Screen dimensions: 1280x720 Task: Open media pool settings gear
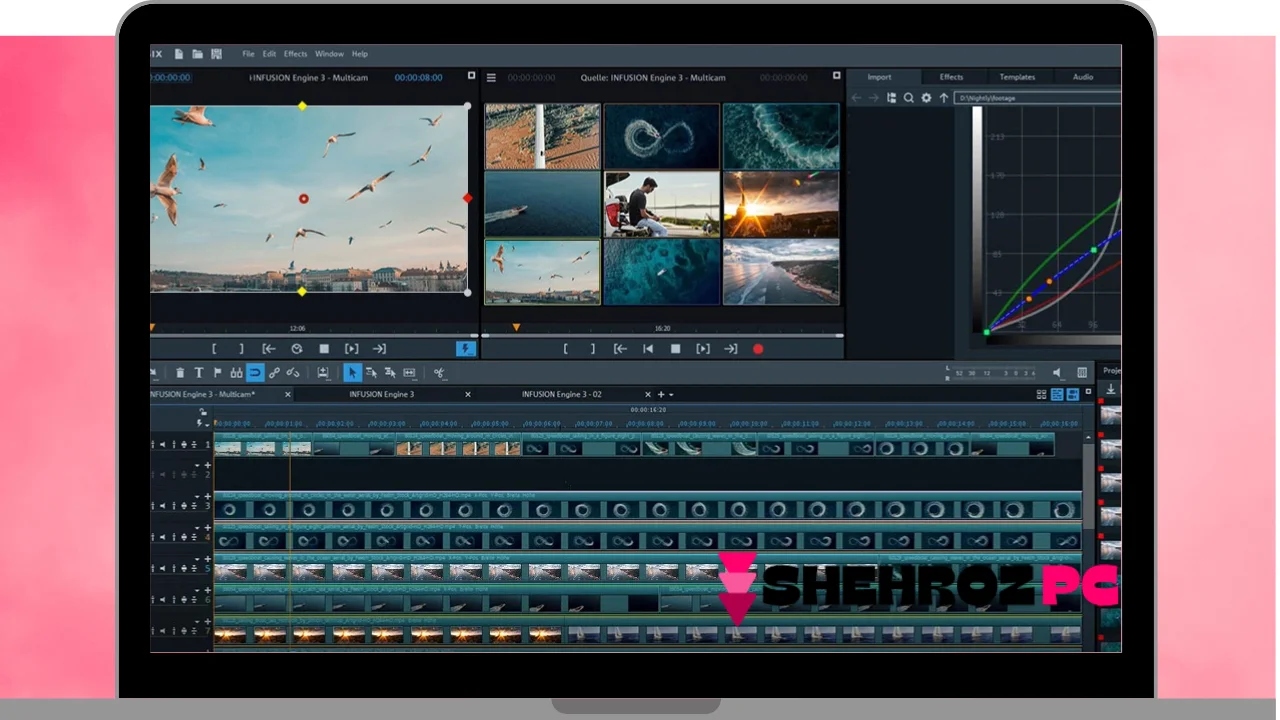point(926,98)
